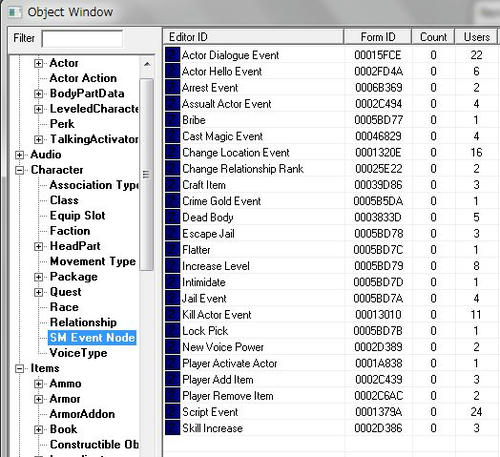
Task: Collapse the Character category
Action: [20, 170]
